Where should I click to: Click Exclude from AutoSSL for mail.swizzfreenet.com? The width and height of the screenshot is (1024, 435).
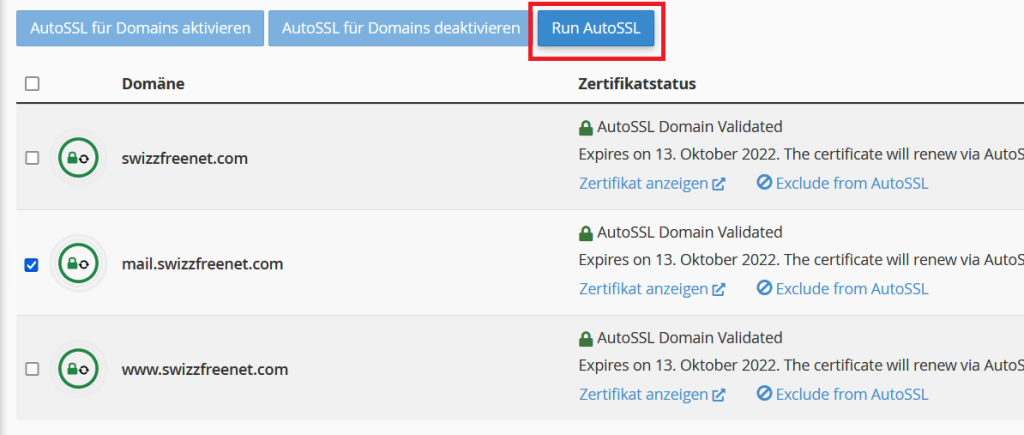(842, 289)
